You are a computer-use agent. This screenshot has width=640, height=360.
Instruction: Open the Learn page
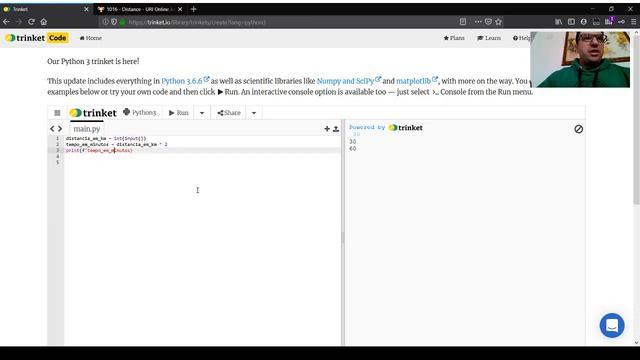point(489,38)
